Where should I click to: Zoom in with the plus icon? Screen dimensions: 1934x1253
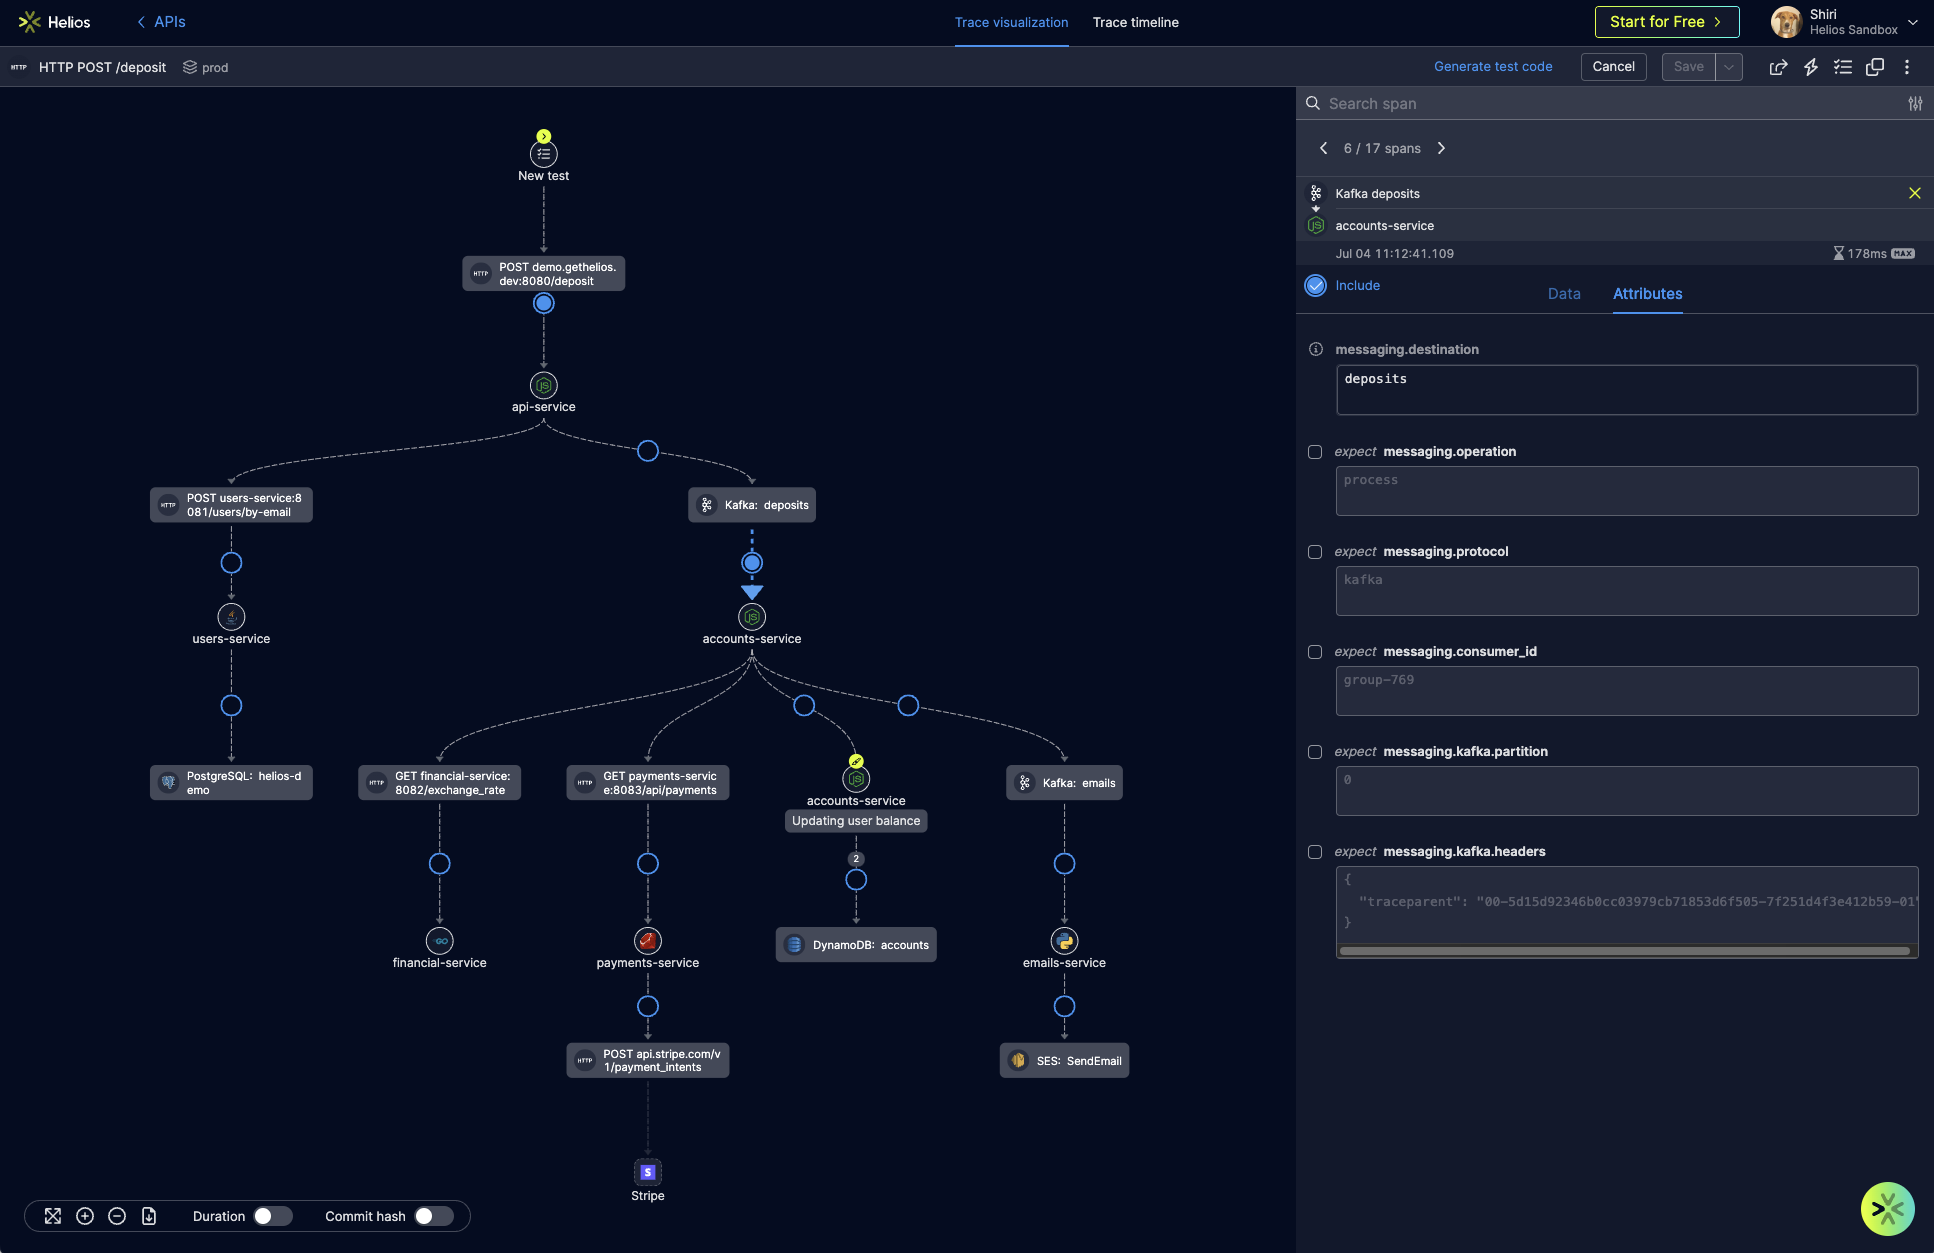point(85,1216)
